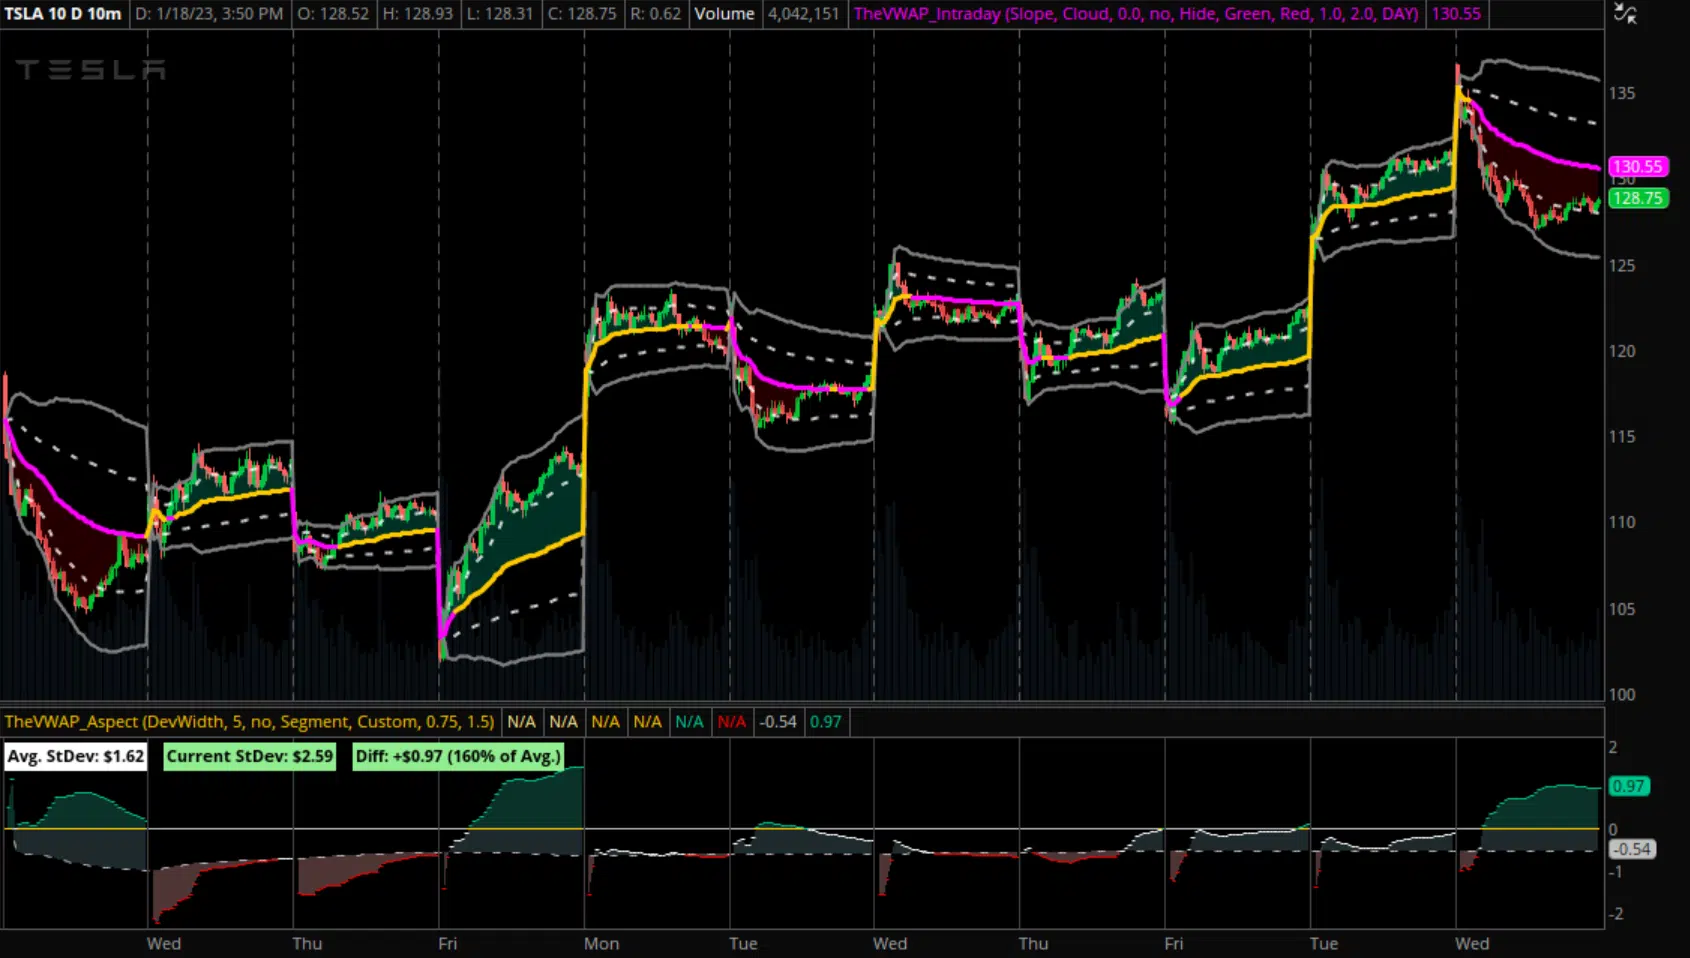The width and height of the screenshot is (1690, 958).
Task: Select the open price O: 128.52
Action: click(x=332, y=14)
